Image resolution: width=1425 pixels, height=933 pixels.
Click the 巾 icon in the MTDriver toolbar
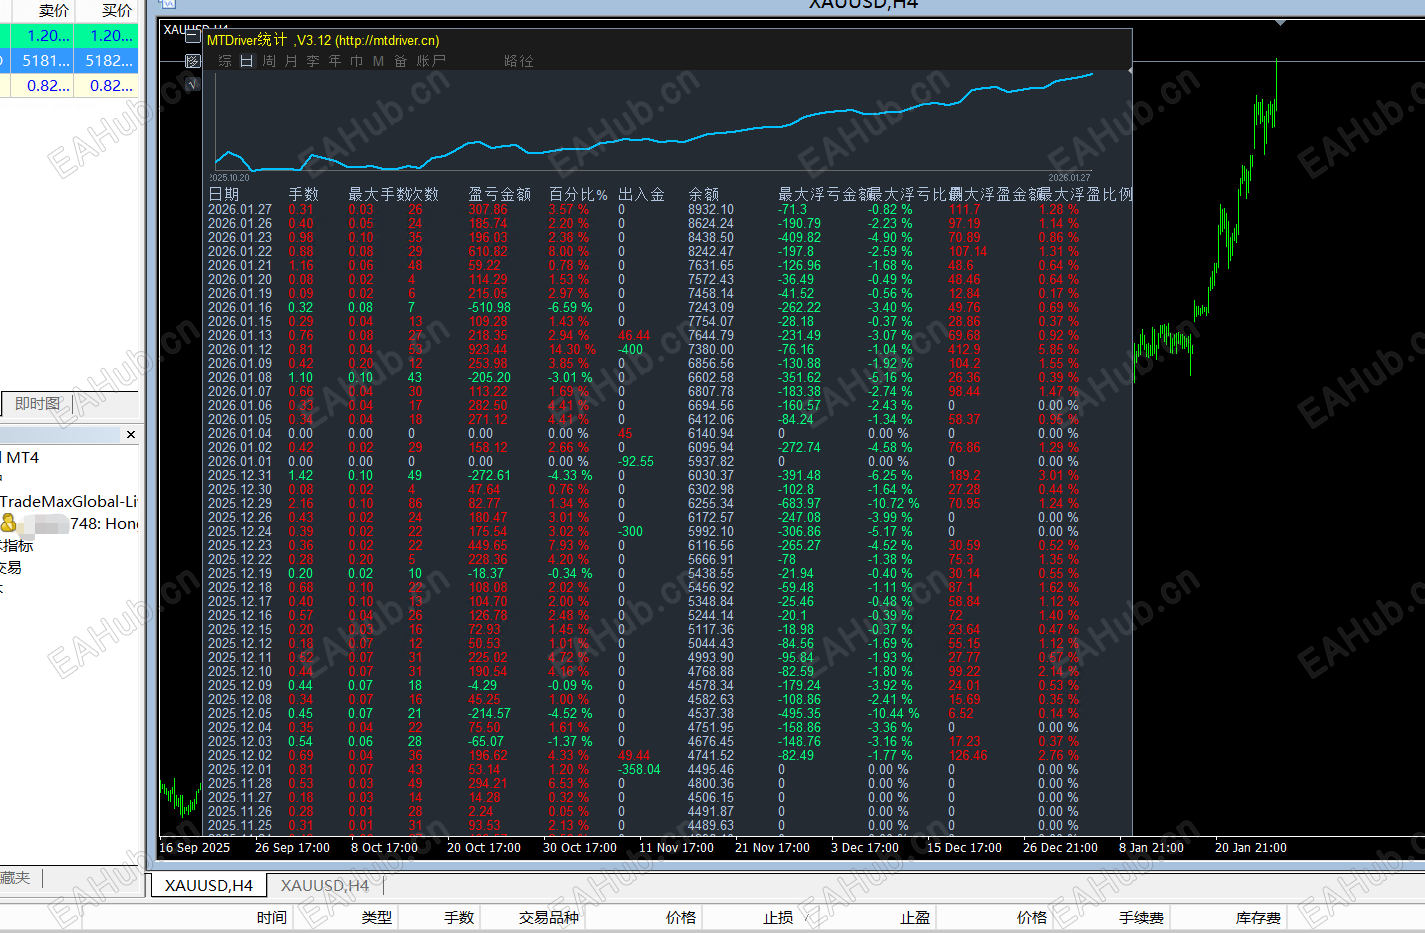click(x=356, y=60)
